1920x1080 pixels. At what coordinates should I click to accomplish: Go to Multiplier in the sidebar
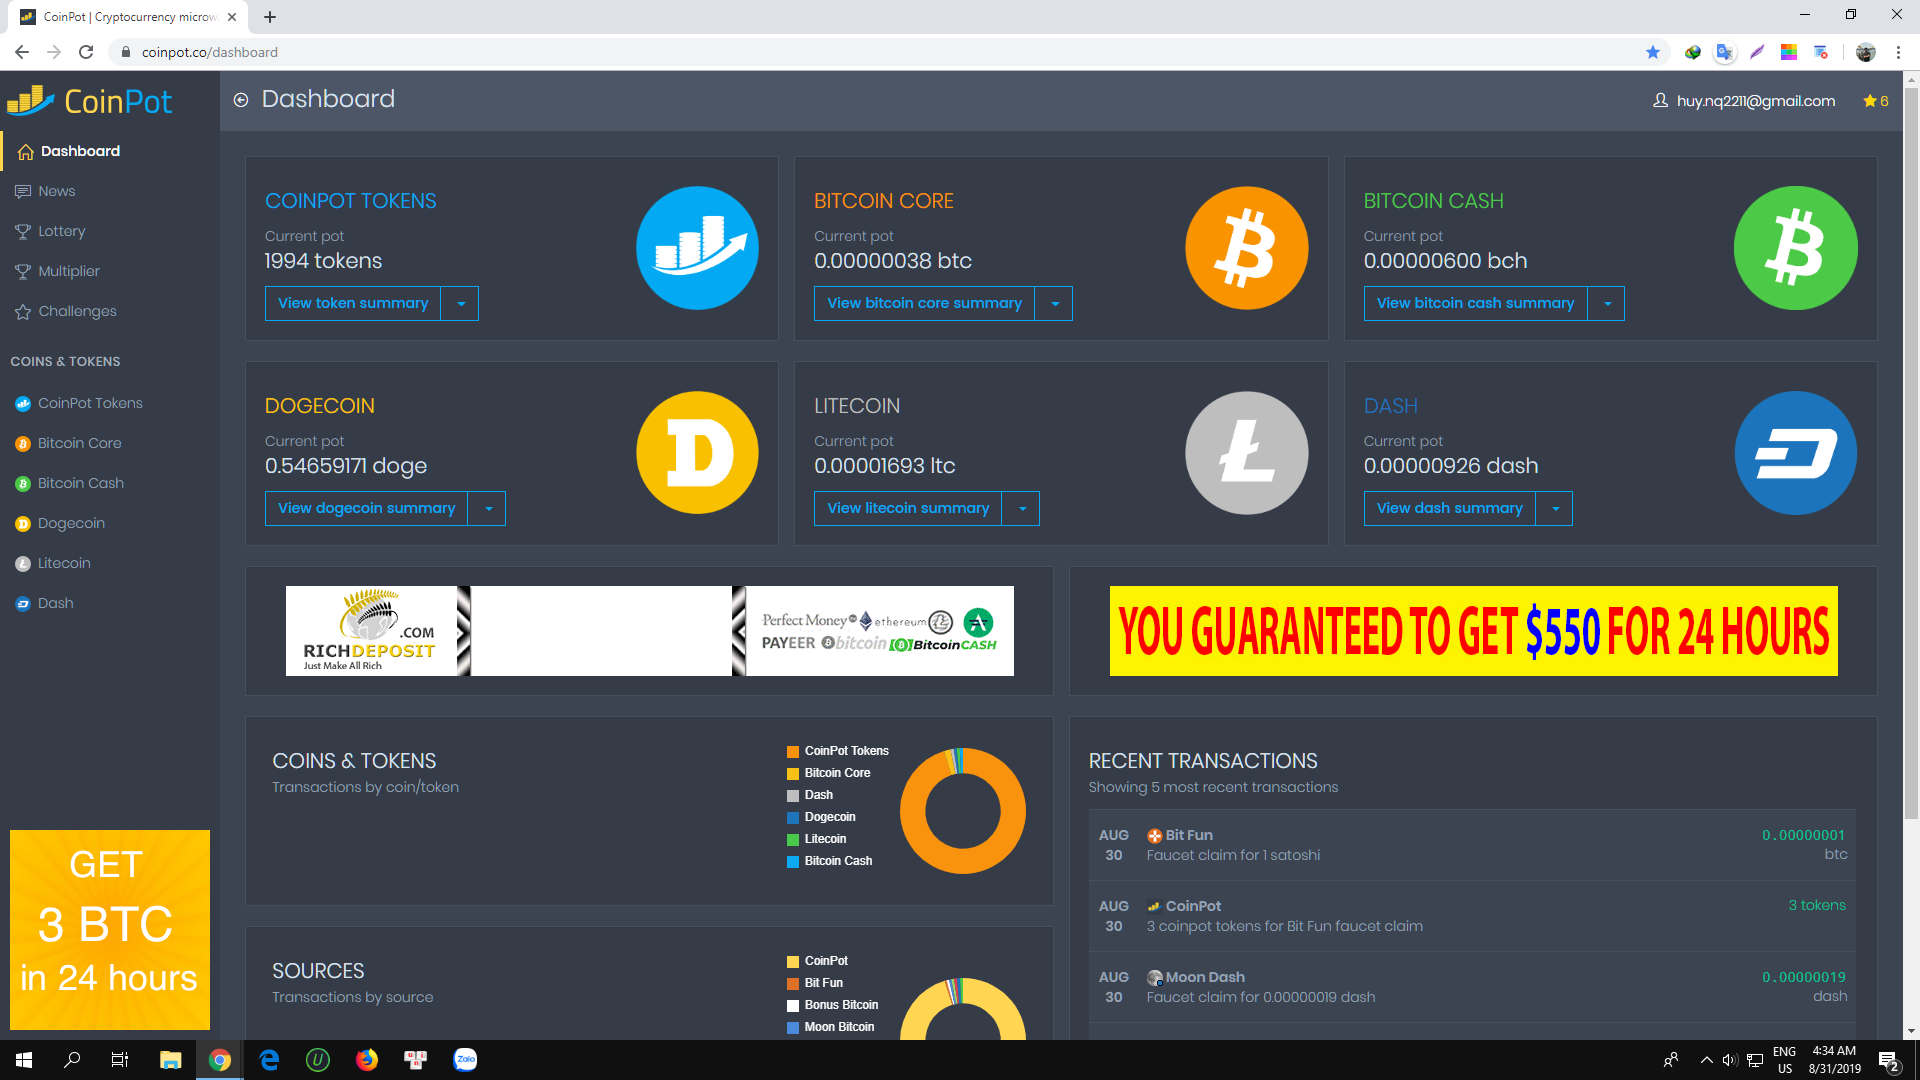tap(68, 271)
